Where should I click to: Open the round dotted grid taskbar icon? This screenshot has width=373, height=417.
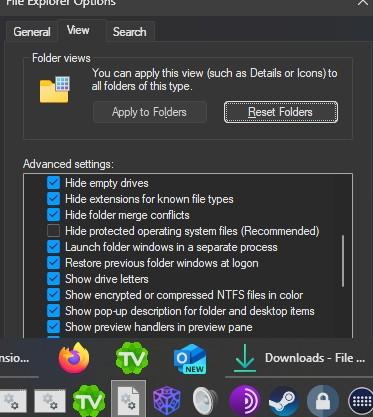pos(361,402)
